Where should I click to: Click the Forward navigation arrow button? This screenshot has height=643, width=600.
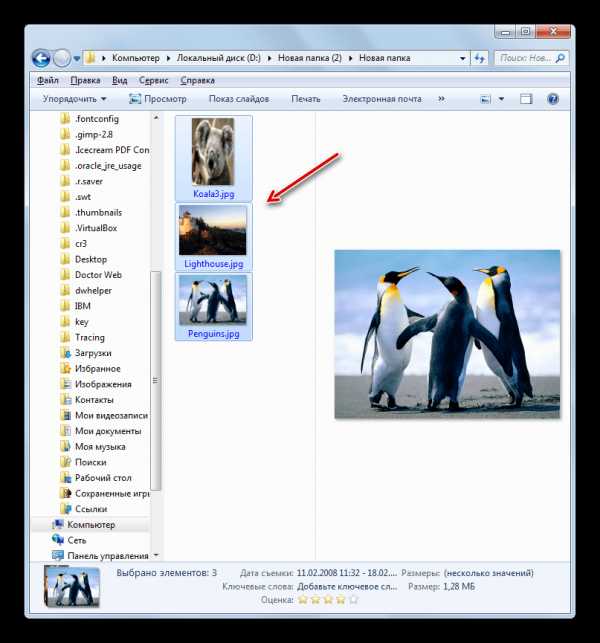pyautogui.click(x=62, y=59)
